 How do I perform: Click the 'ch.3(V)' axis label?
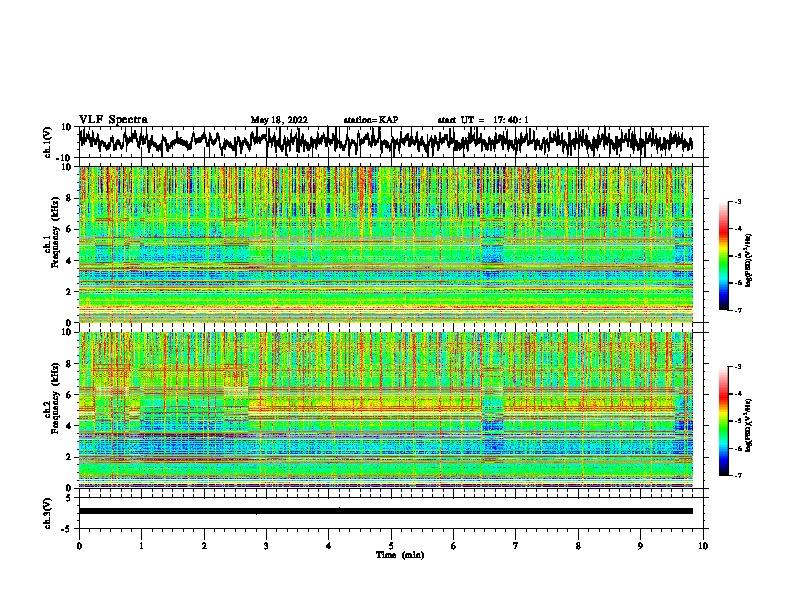(48, 513)
